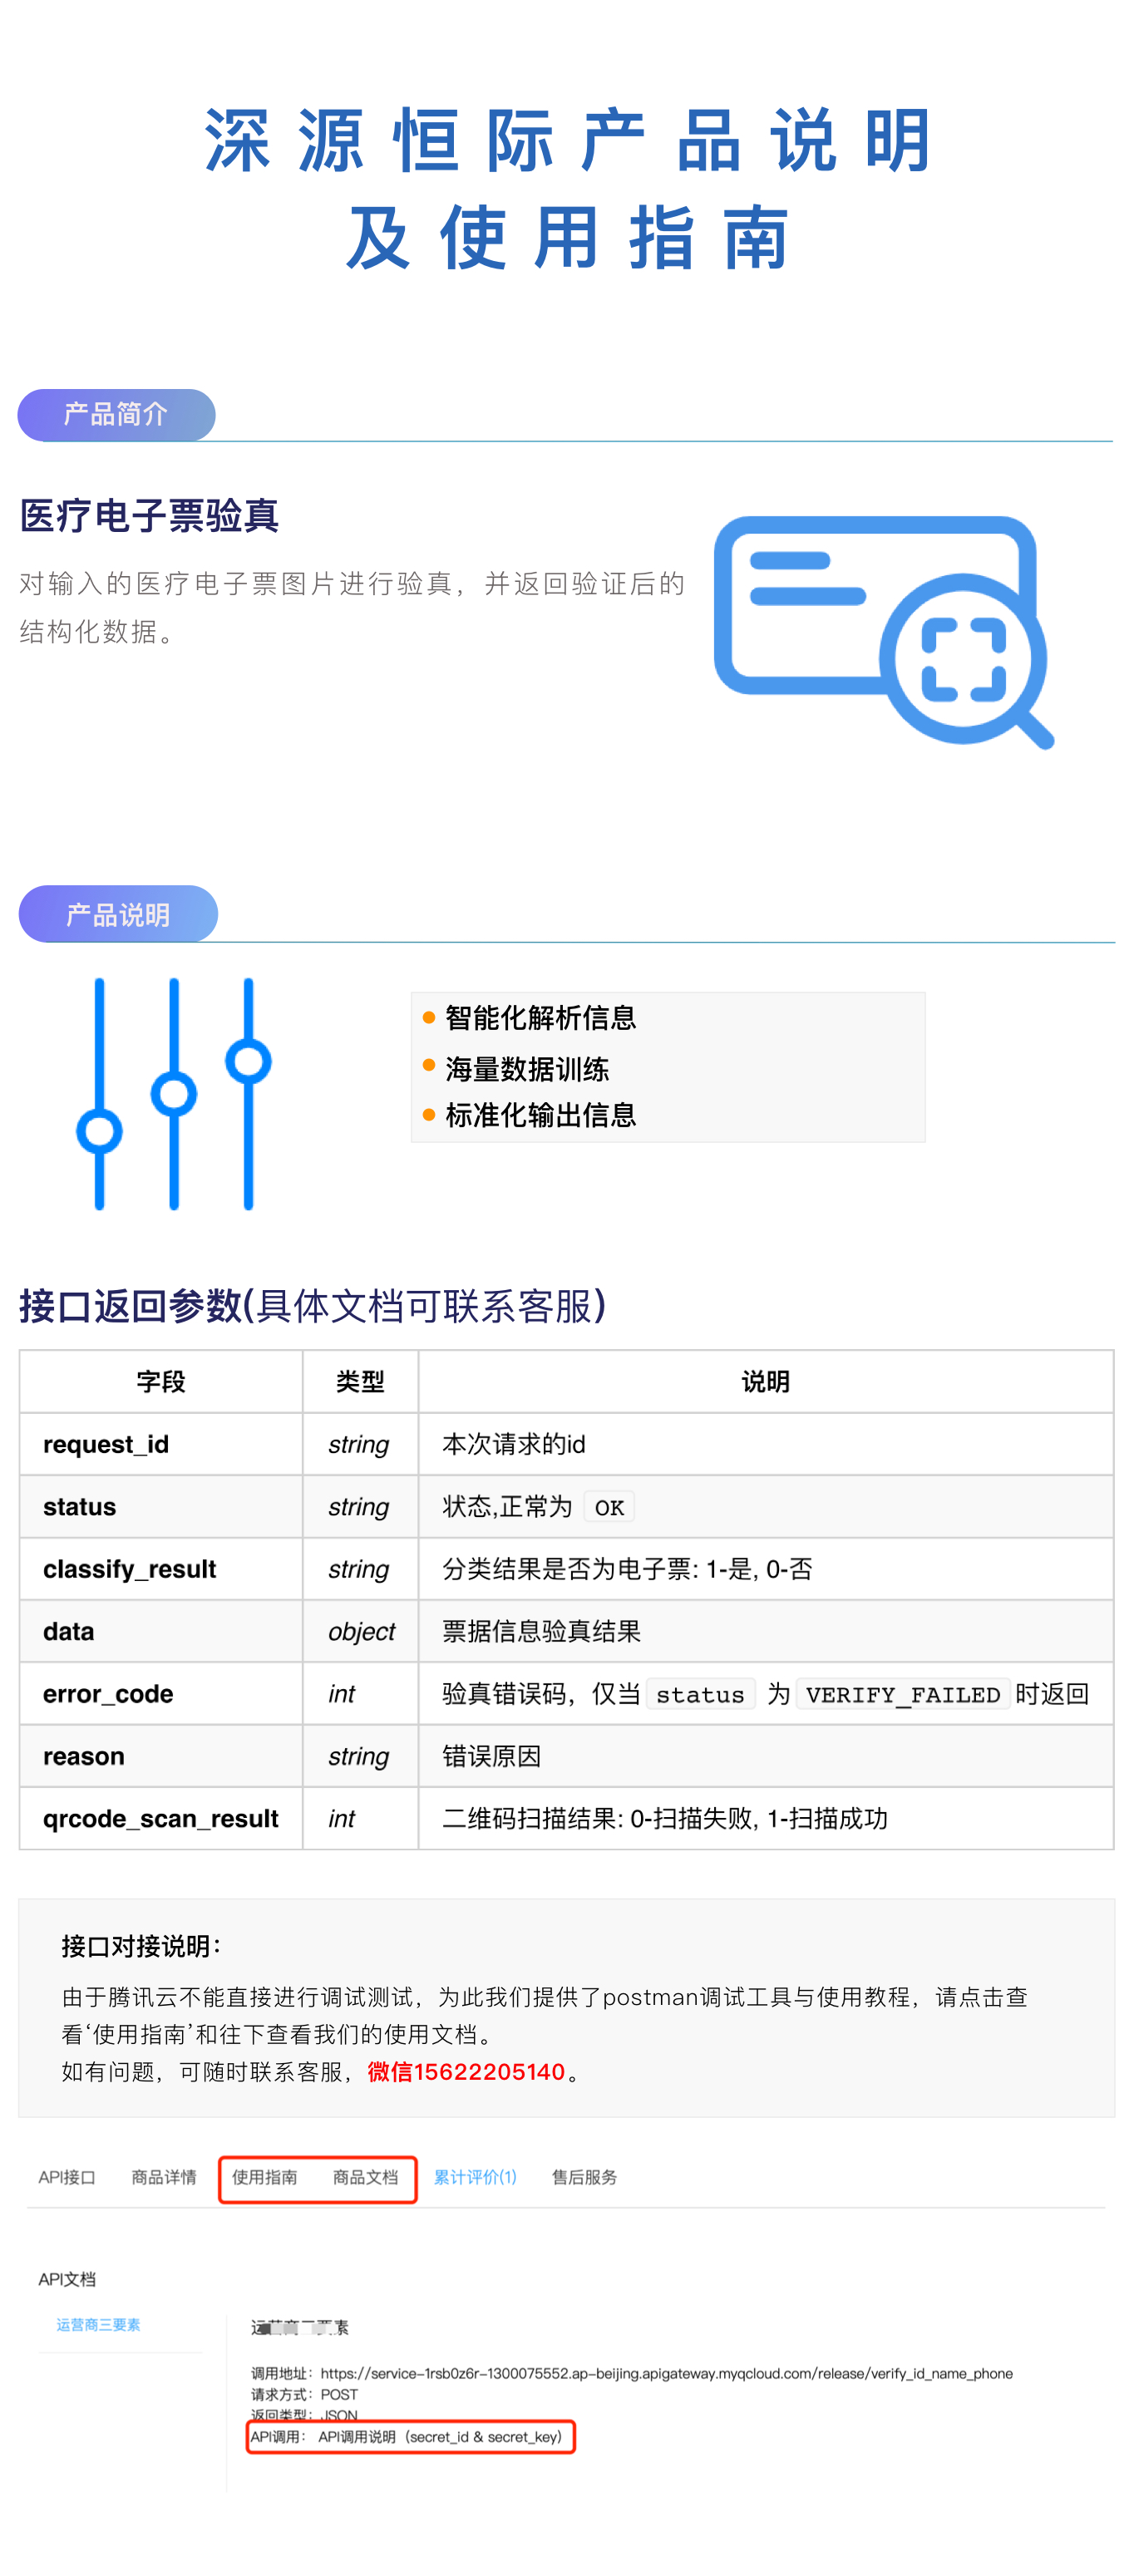Click the 产品说明 section badge

pos(118,914)
